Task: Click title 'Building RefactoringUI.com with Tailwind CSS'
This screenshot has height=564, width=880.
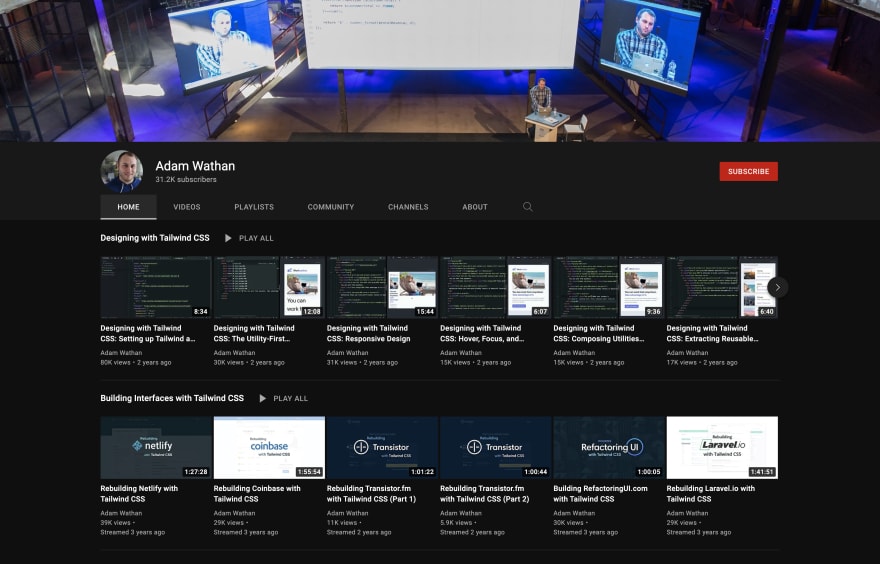Action: (601, 494)
